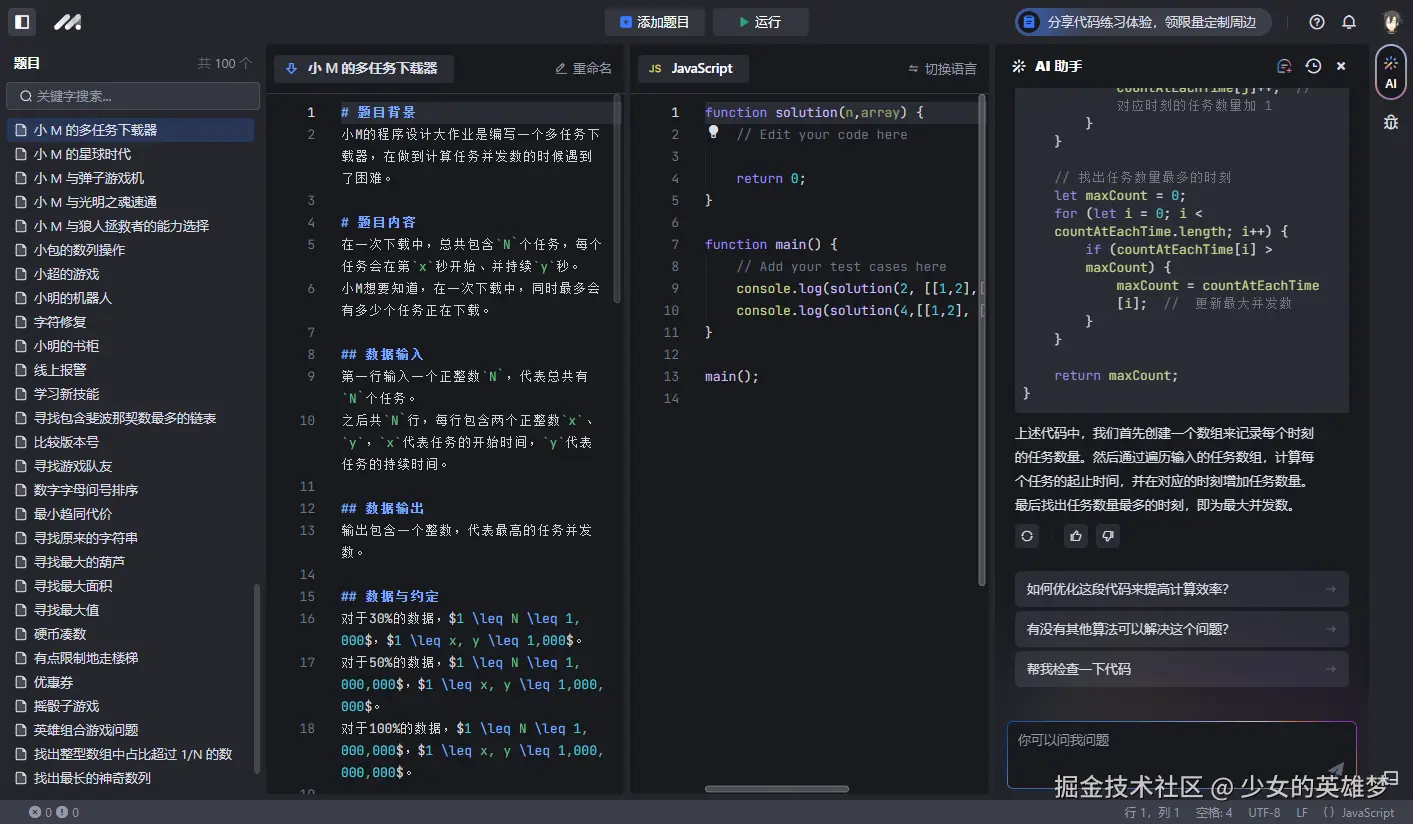Open problem 线上报警
The width and height of the screenshot is (1413, 824).
(130, 370)
